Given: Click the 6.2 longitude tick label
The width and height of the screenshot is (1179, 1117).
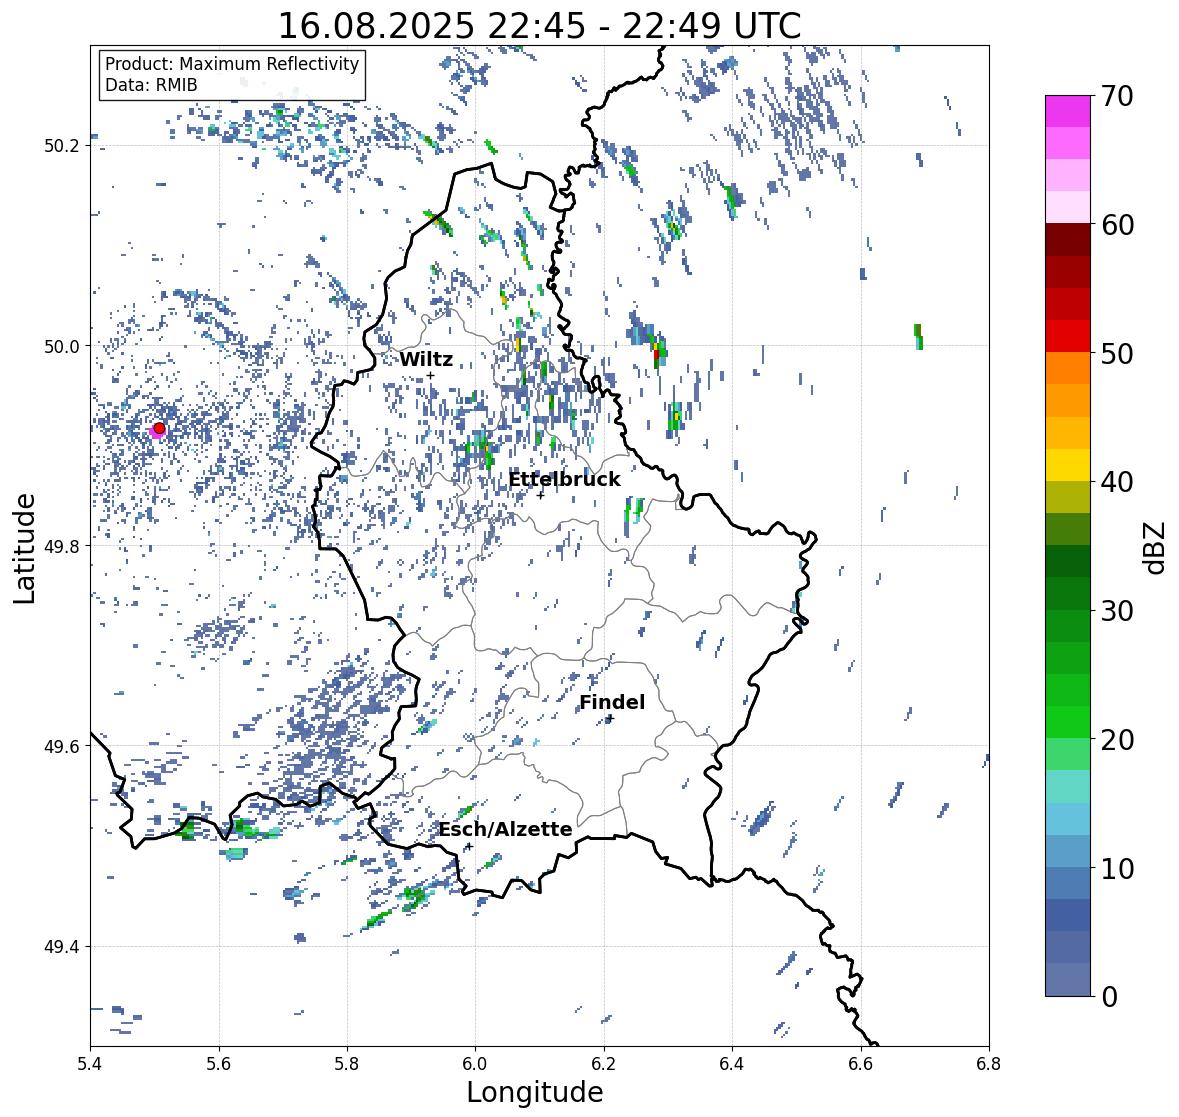Looking at the screenshot, I should [604, 1064].
